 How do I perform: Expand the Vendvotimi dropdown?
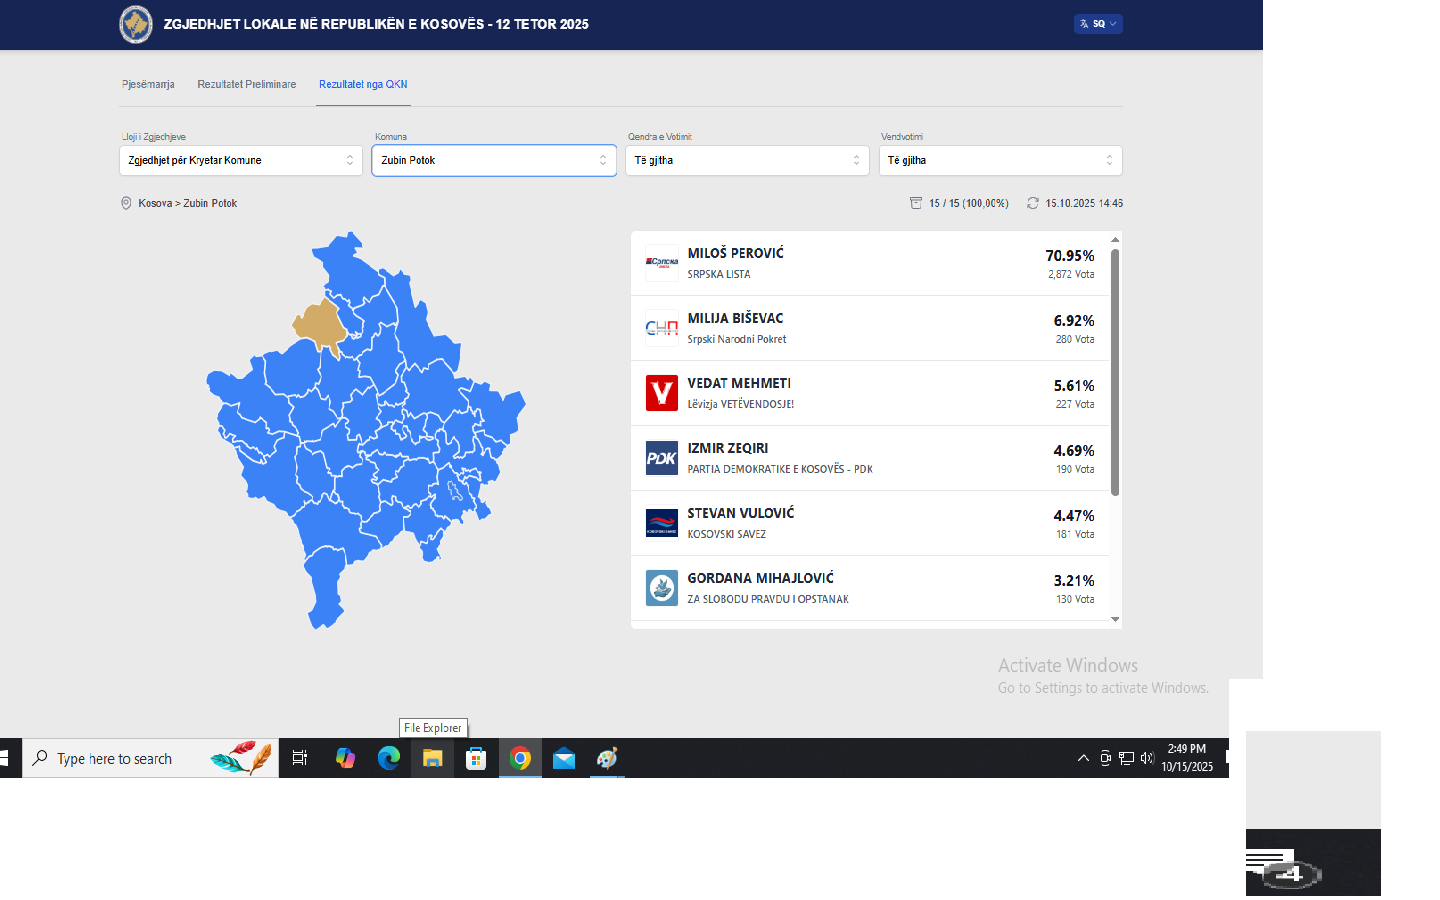point(1000,160)
